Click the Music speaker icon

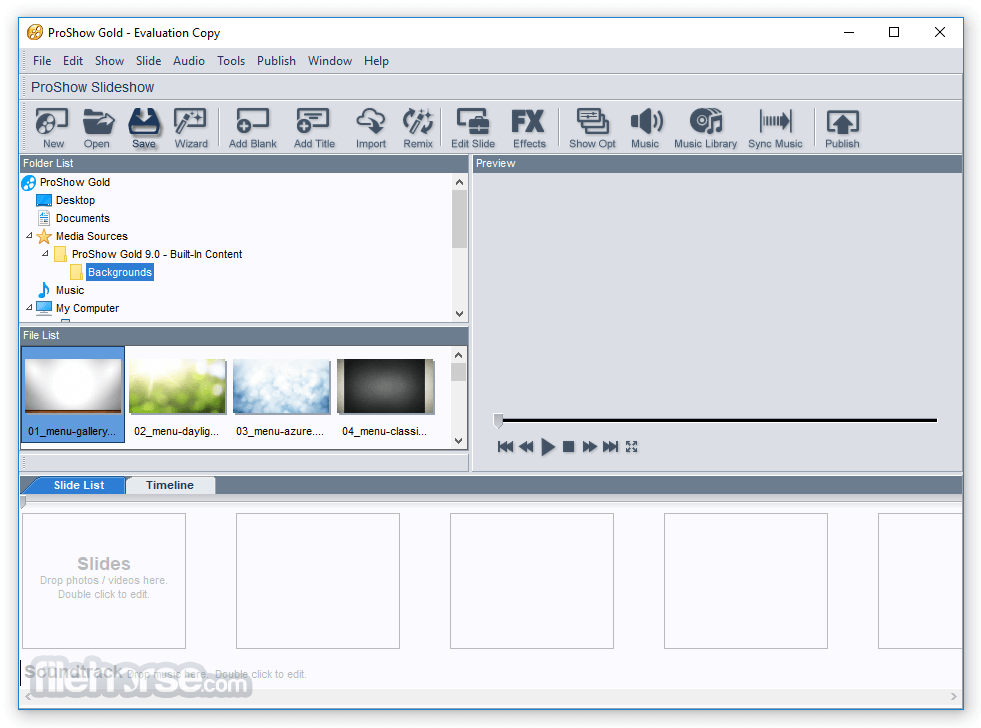tap(646, 128)
